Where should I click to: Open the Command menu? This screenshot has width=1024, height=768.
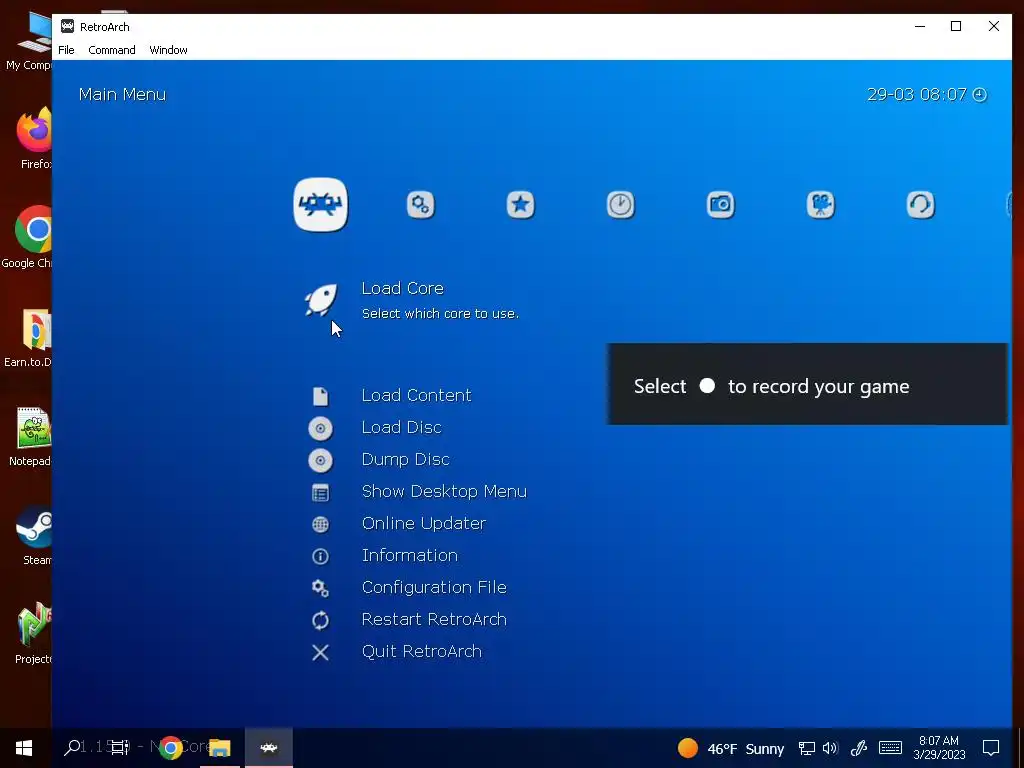[x=112, y=50]
